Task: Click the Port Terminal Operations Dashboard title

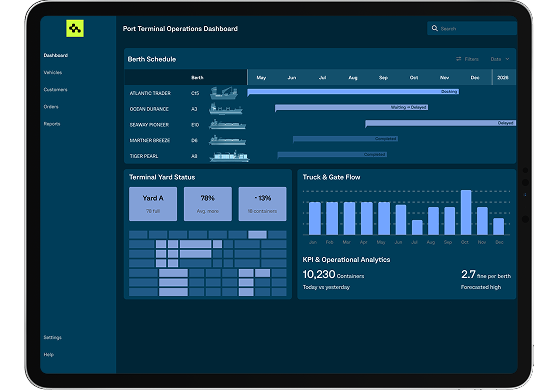Action: pos(180,29)
